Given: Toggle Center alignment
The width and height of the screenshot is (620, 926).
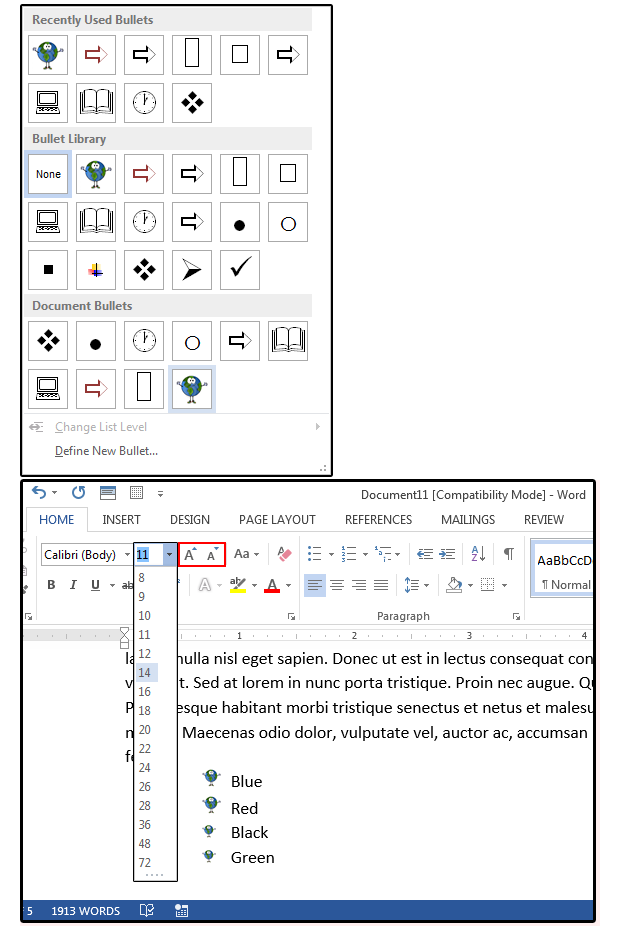Looking at the screenshot, I should (337, 585).
